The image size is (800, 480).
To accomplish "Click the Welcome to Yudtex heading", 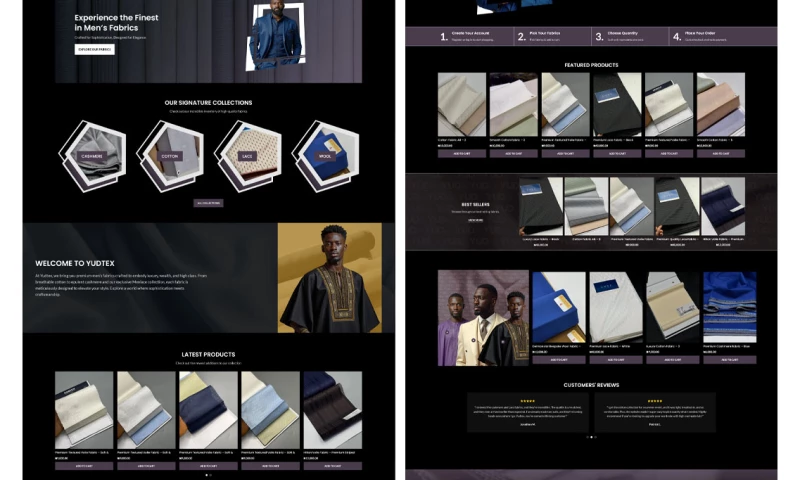I will pyautogui.click(x=75, y=264).
